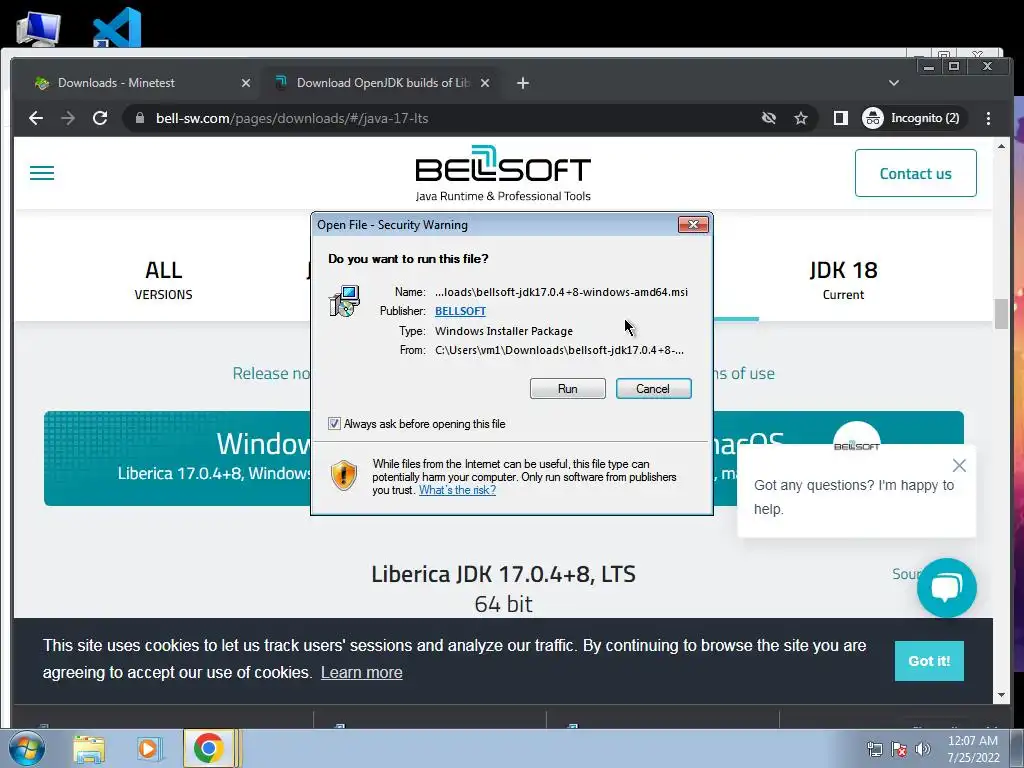The image size is (1024, 768).
Task: Click the volume speaker tray icon
Action: click(x=923, y=750)
